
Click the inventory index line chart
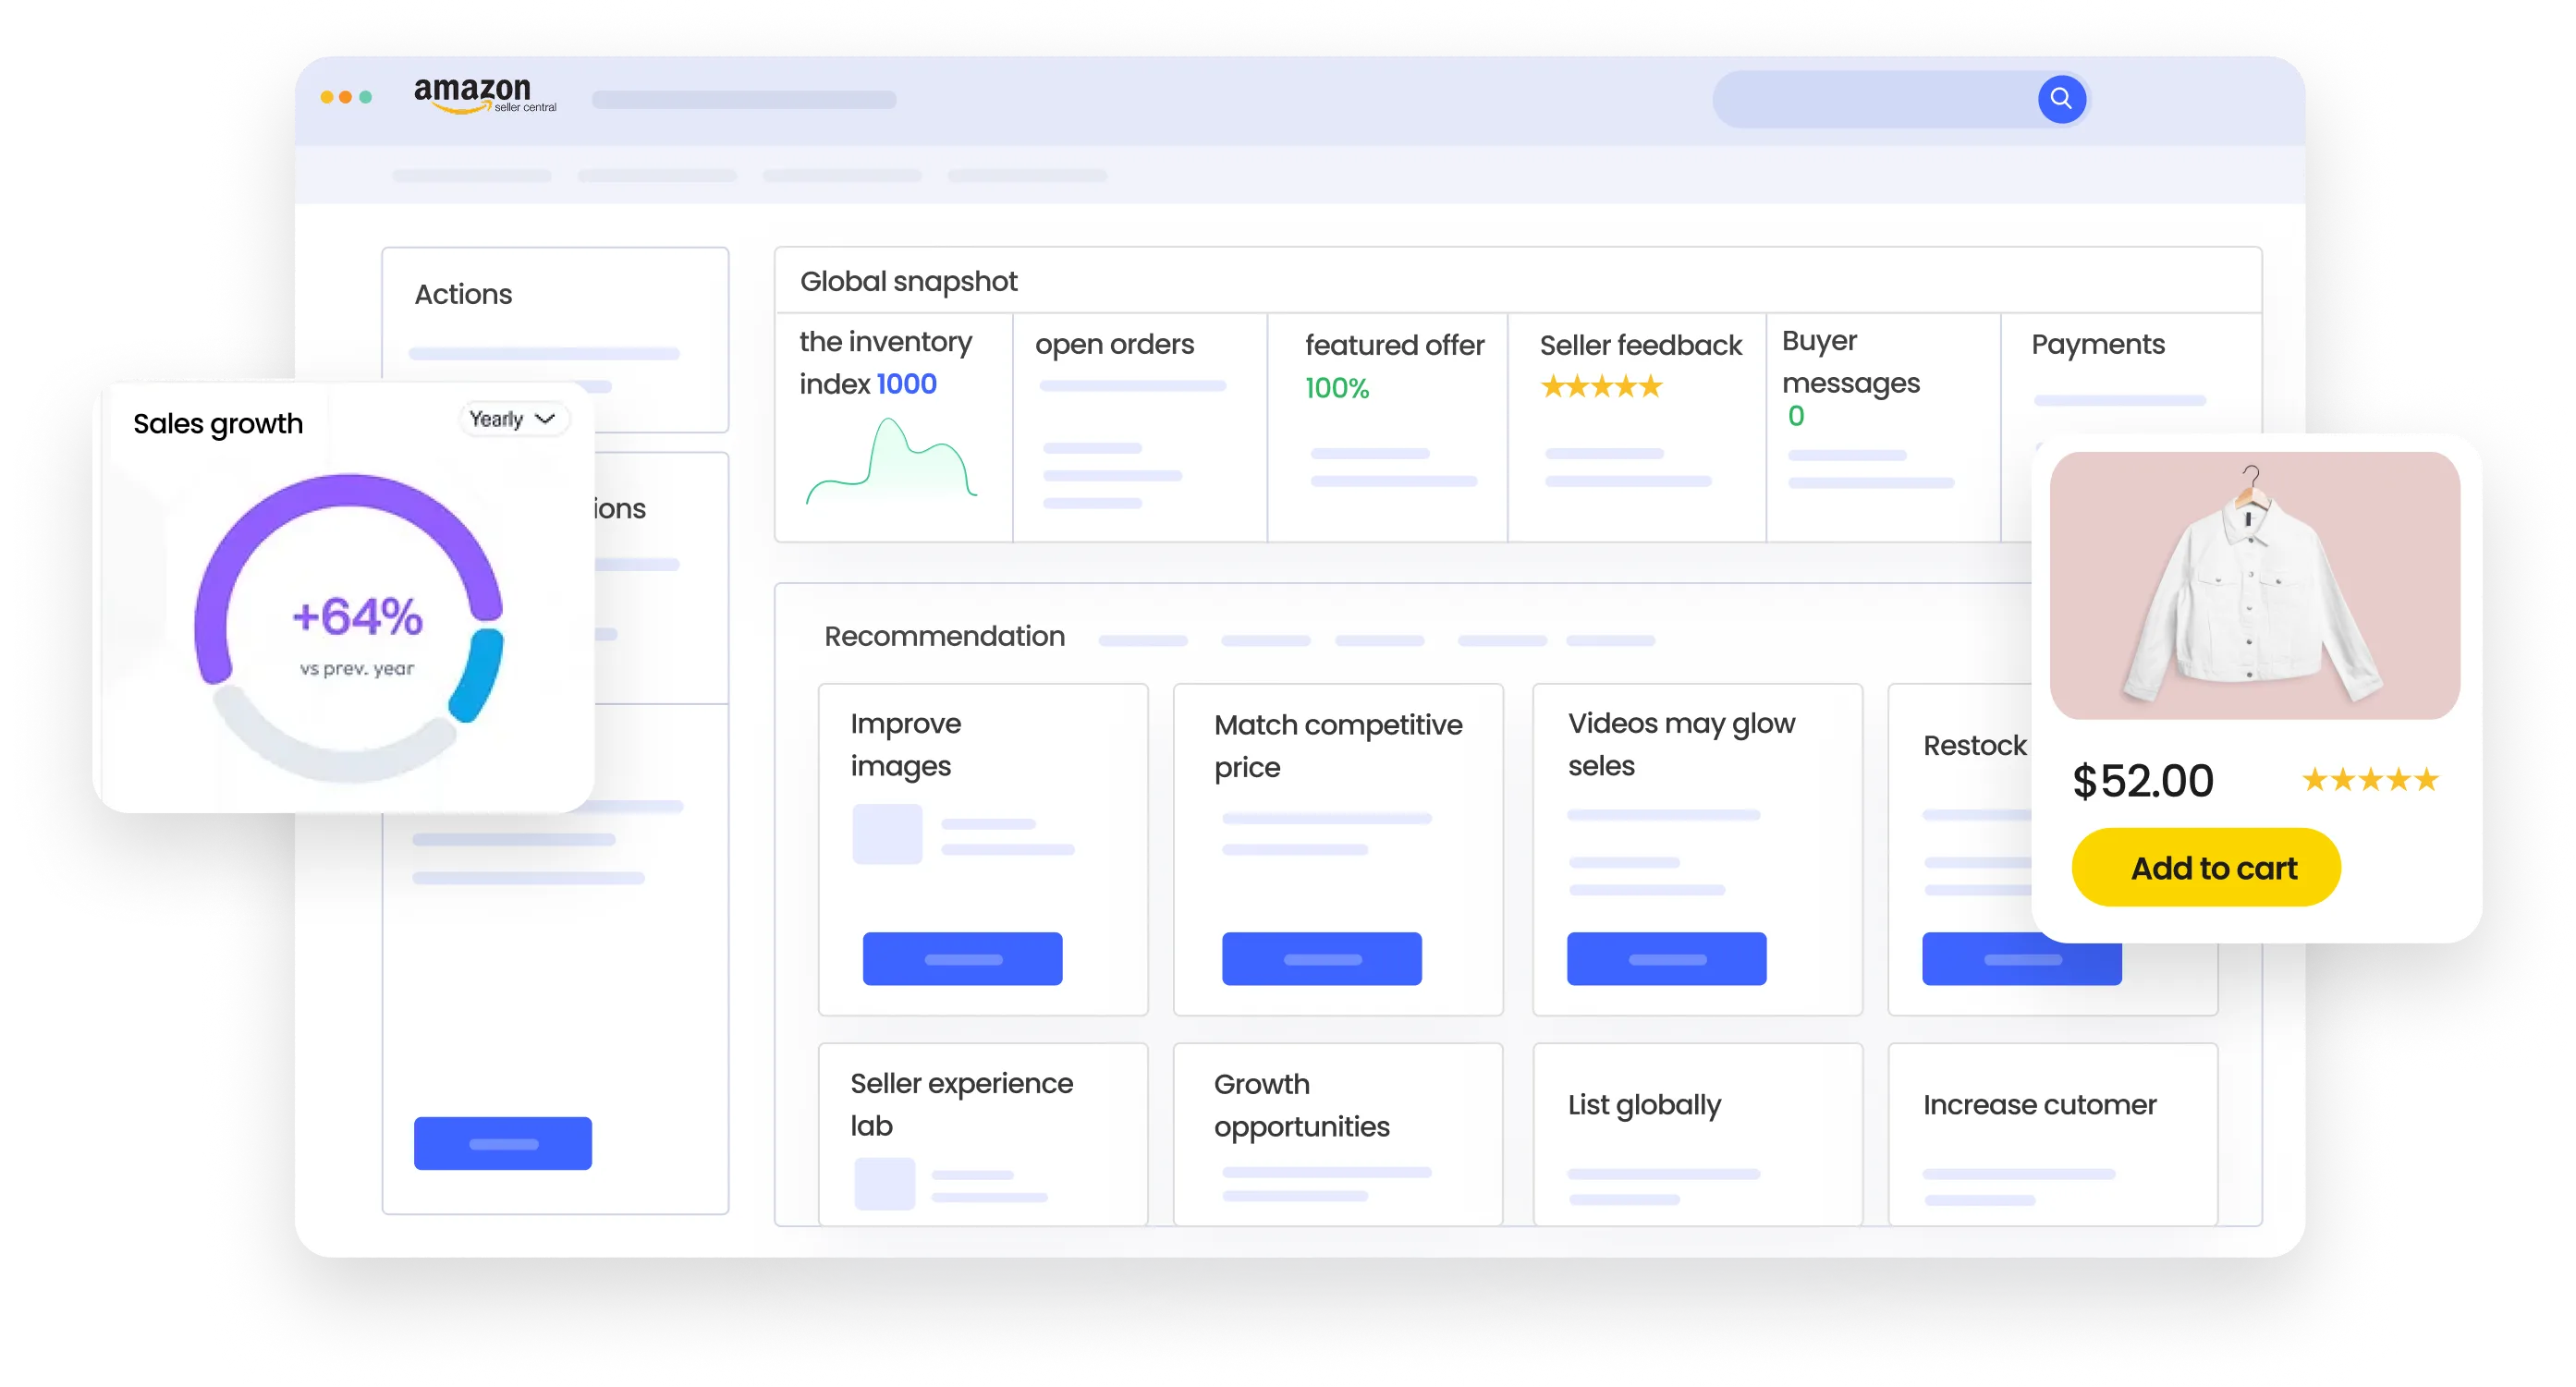[x=890, y=463]
